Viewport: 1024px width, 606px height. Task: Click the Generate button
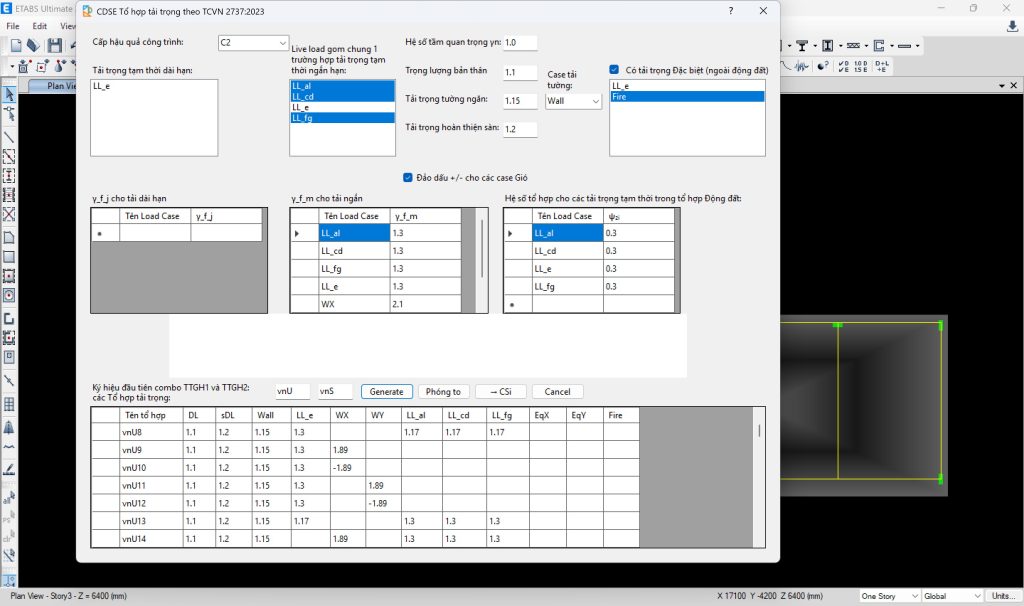(387, 392)
